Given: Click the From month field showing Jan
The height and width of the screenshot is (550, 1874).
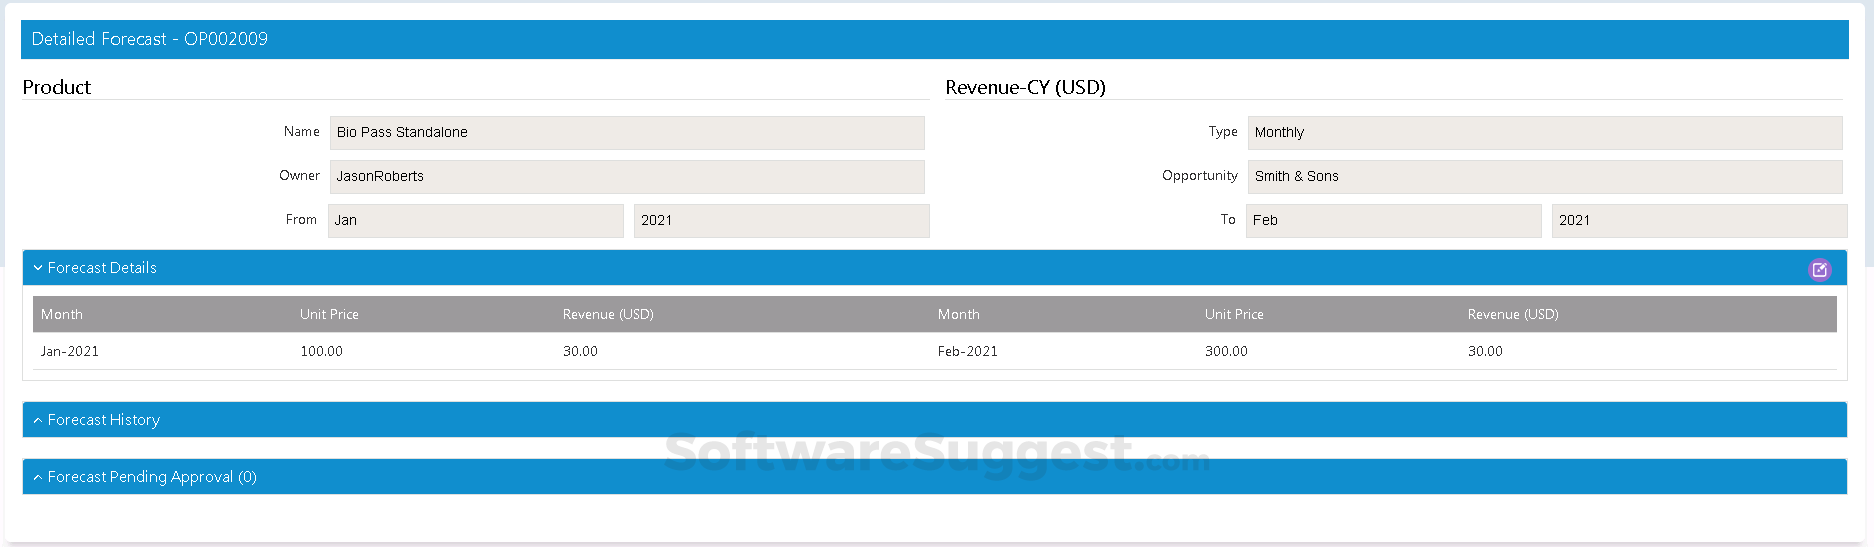Looking at the screenshot, I should pos(475,221).
